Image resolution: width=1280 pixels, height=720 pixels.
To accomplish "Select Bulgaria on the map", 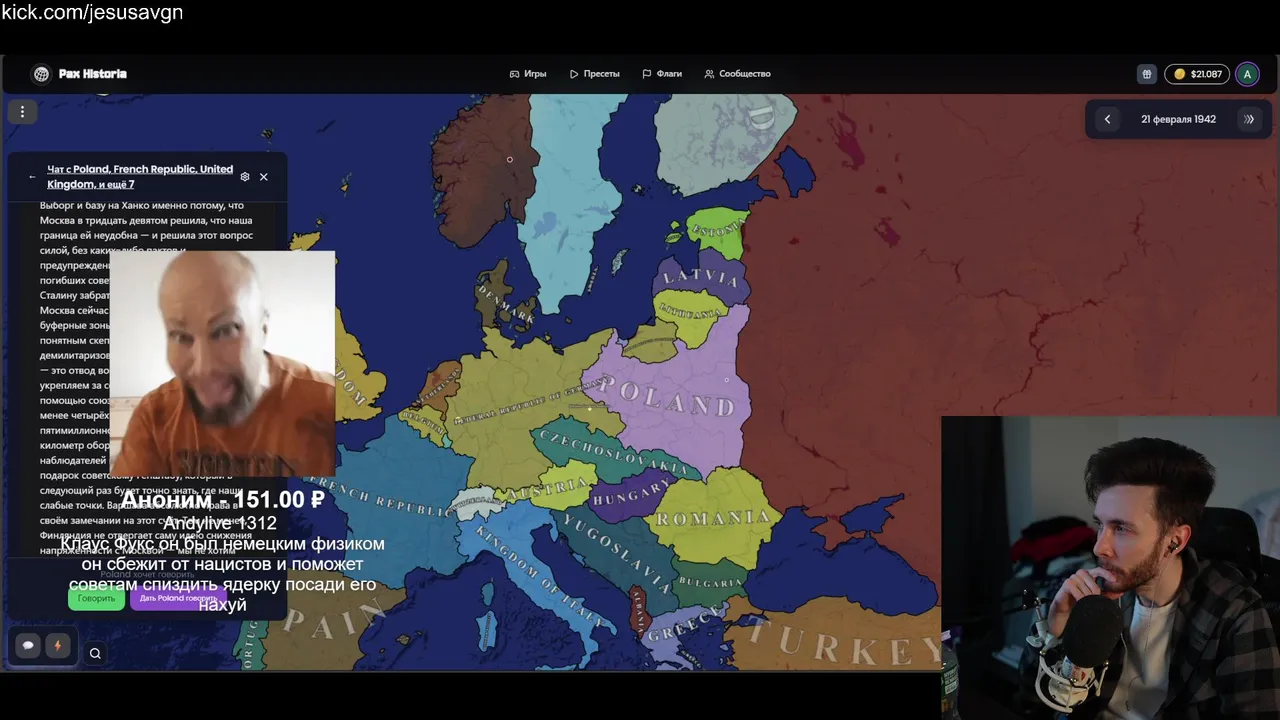I will pos(710,581).
